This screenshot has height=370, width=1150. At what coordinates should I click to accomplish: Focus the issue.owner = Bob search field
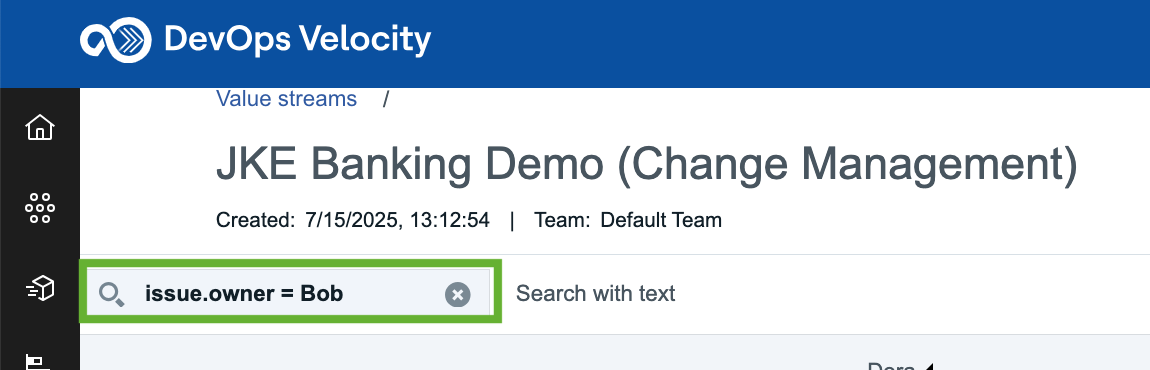click(290, 294)
